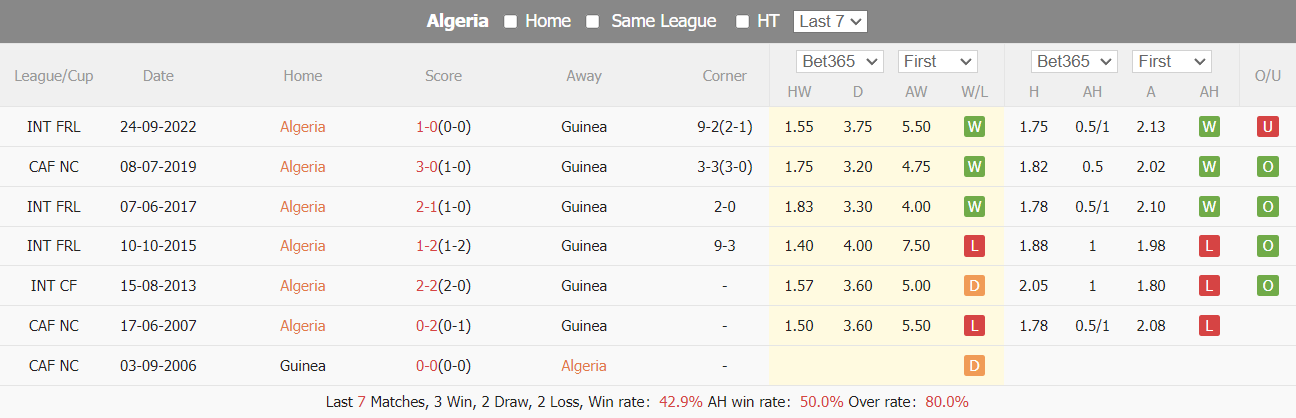This screenshot has height=418, width=1296.
Task: Click the AH red L badge for 17-06-2007
Action: pyautogui.click(x=1210, y=326)
